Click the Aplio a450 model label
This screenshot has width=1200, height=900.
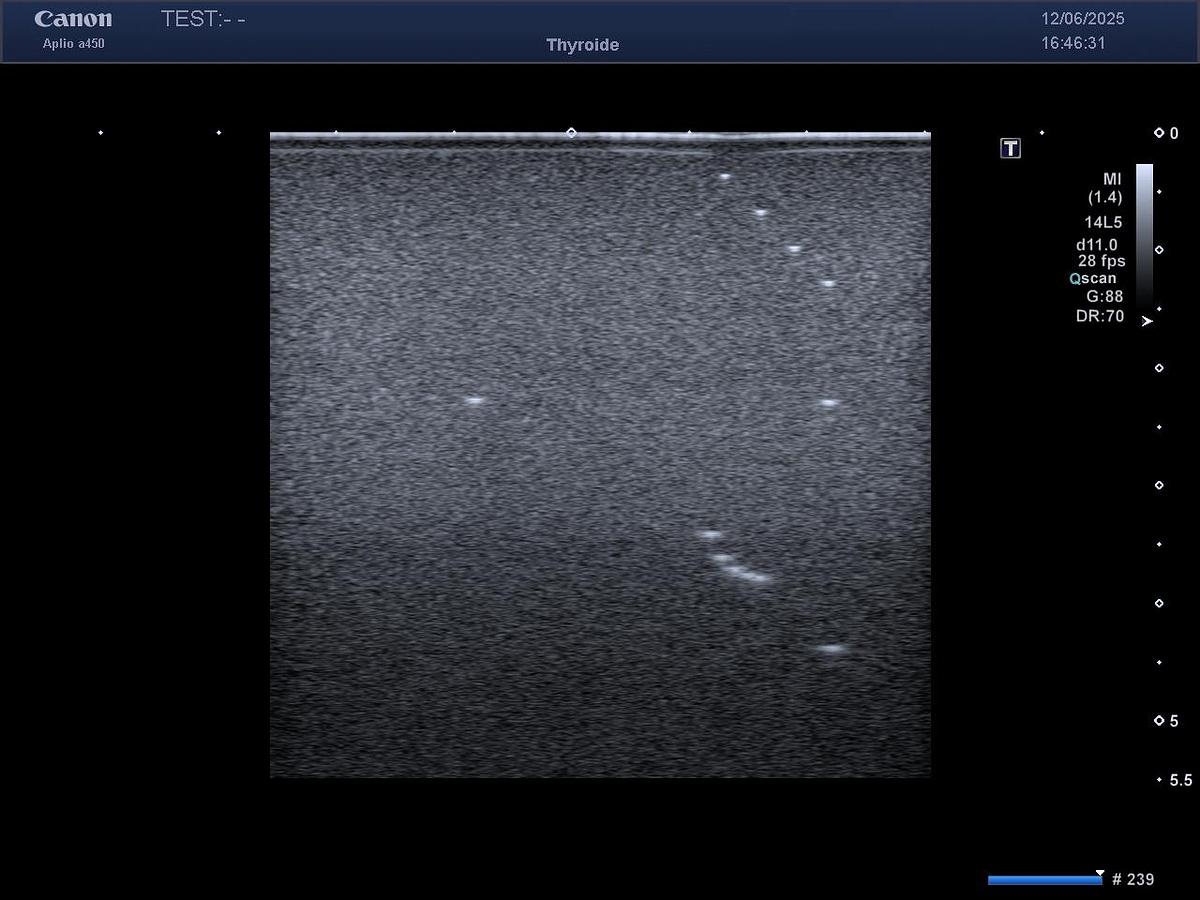tap(73, 43)
